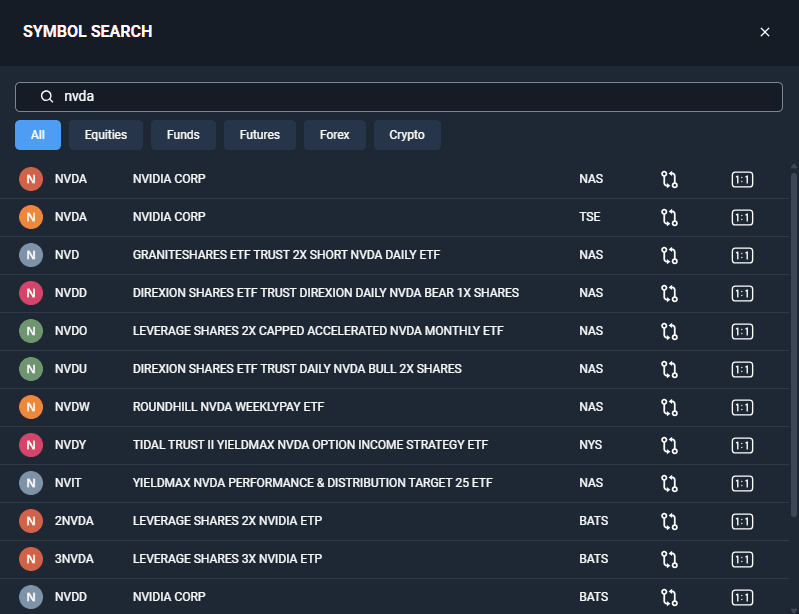Select NVIDIA CORP listed on TSE

click(169, 217)
